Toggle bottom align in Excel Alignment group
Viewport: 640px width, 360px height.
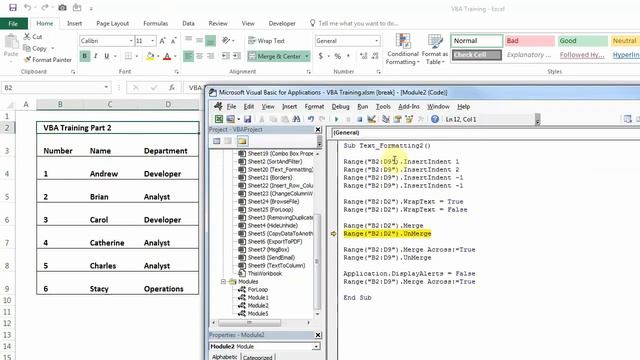(x=210, y=40)
